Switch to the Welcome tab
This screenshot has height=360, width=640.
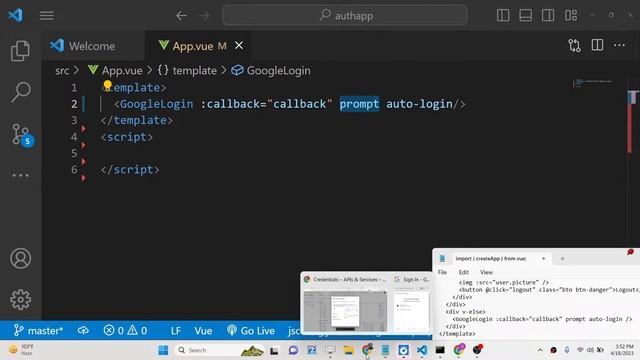click(x=93, y=46)
